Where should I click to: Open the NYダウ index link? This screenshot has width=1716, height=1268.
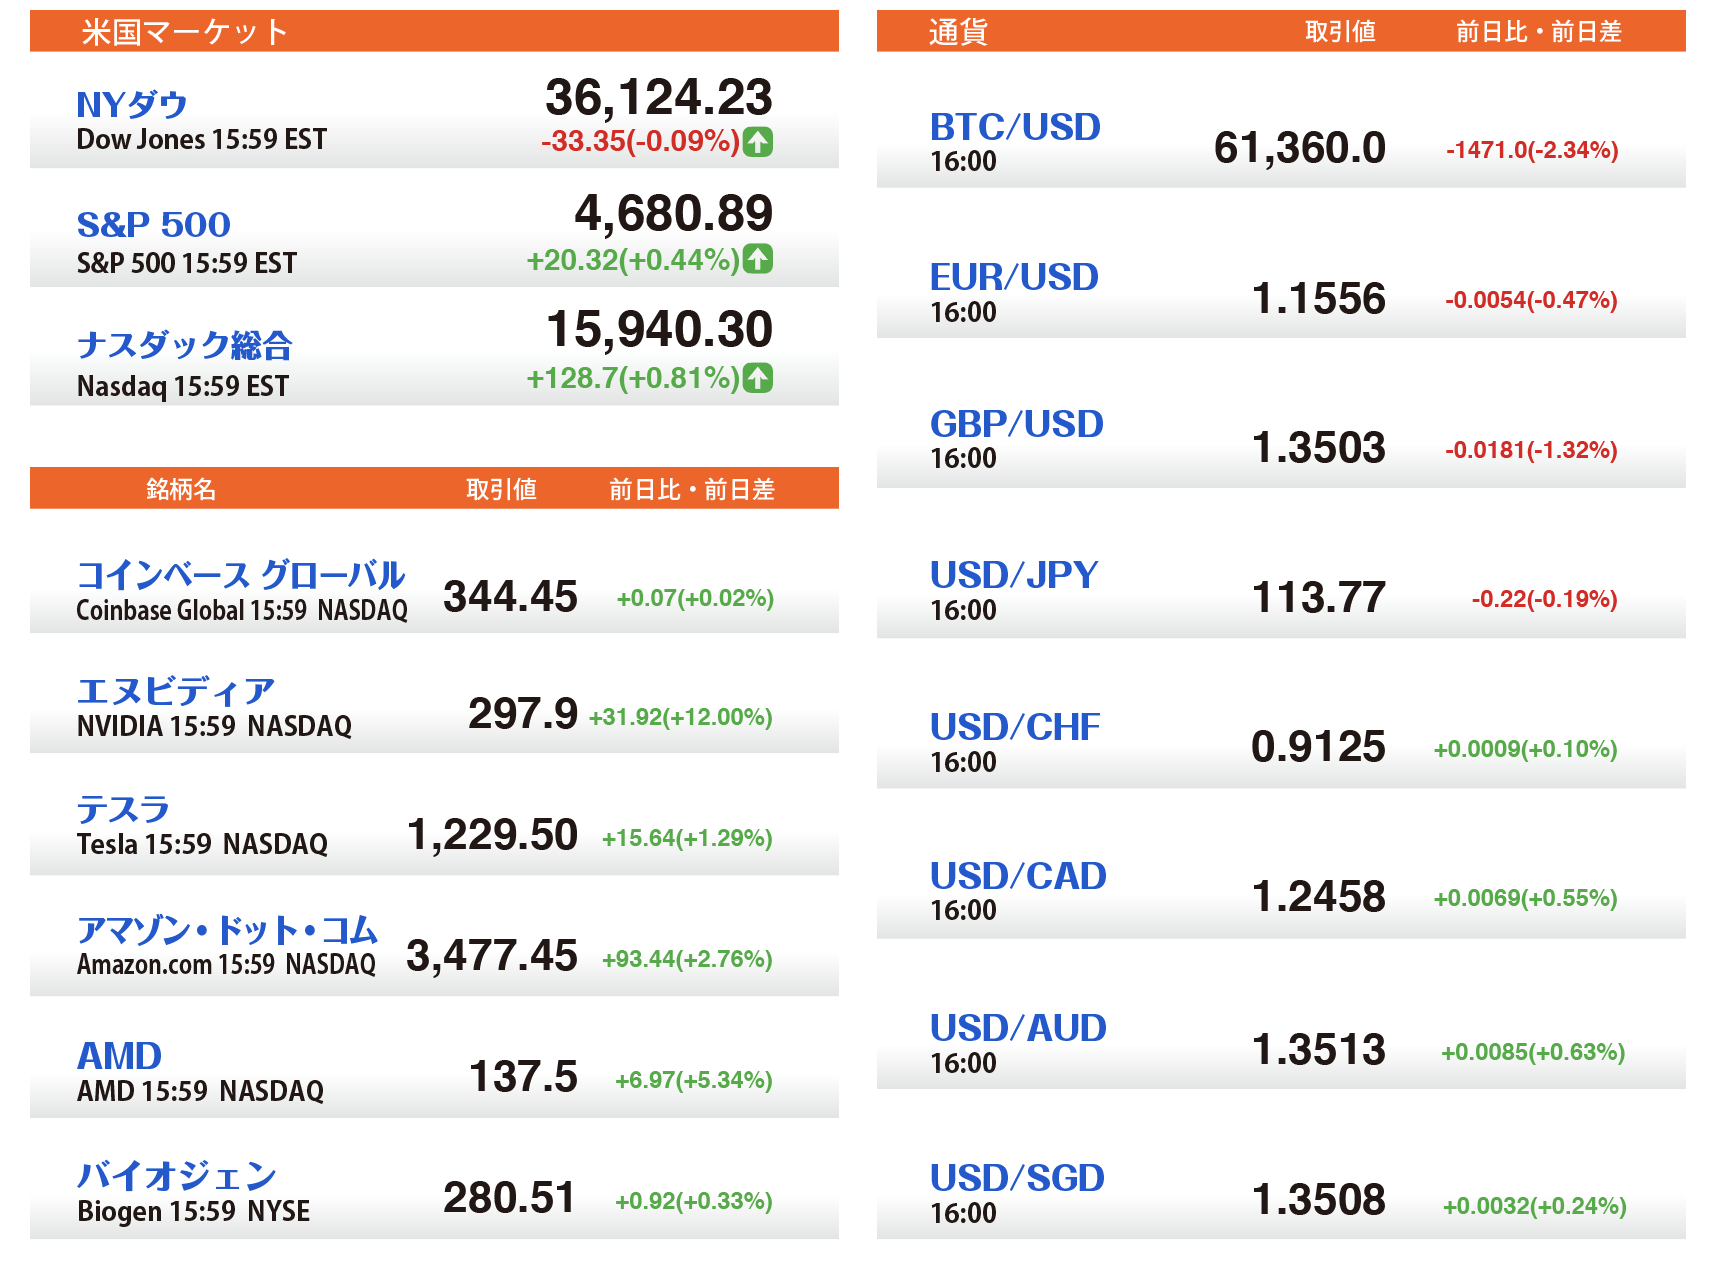tap(132, 105)
